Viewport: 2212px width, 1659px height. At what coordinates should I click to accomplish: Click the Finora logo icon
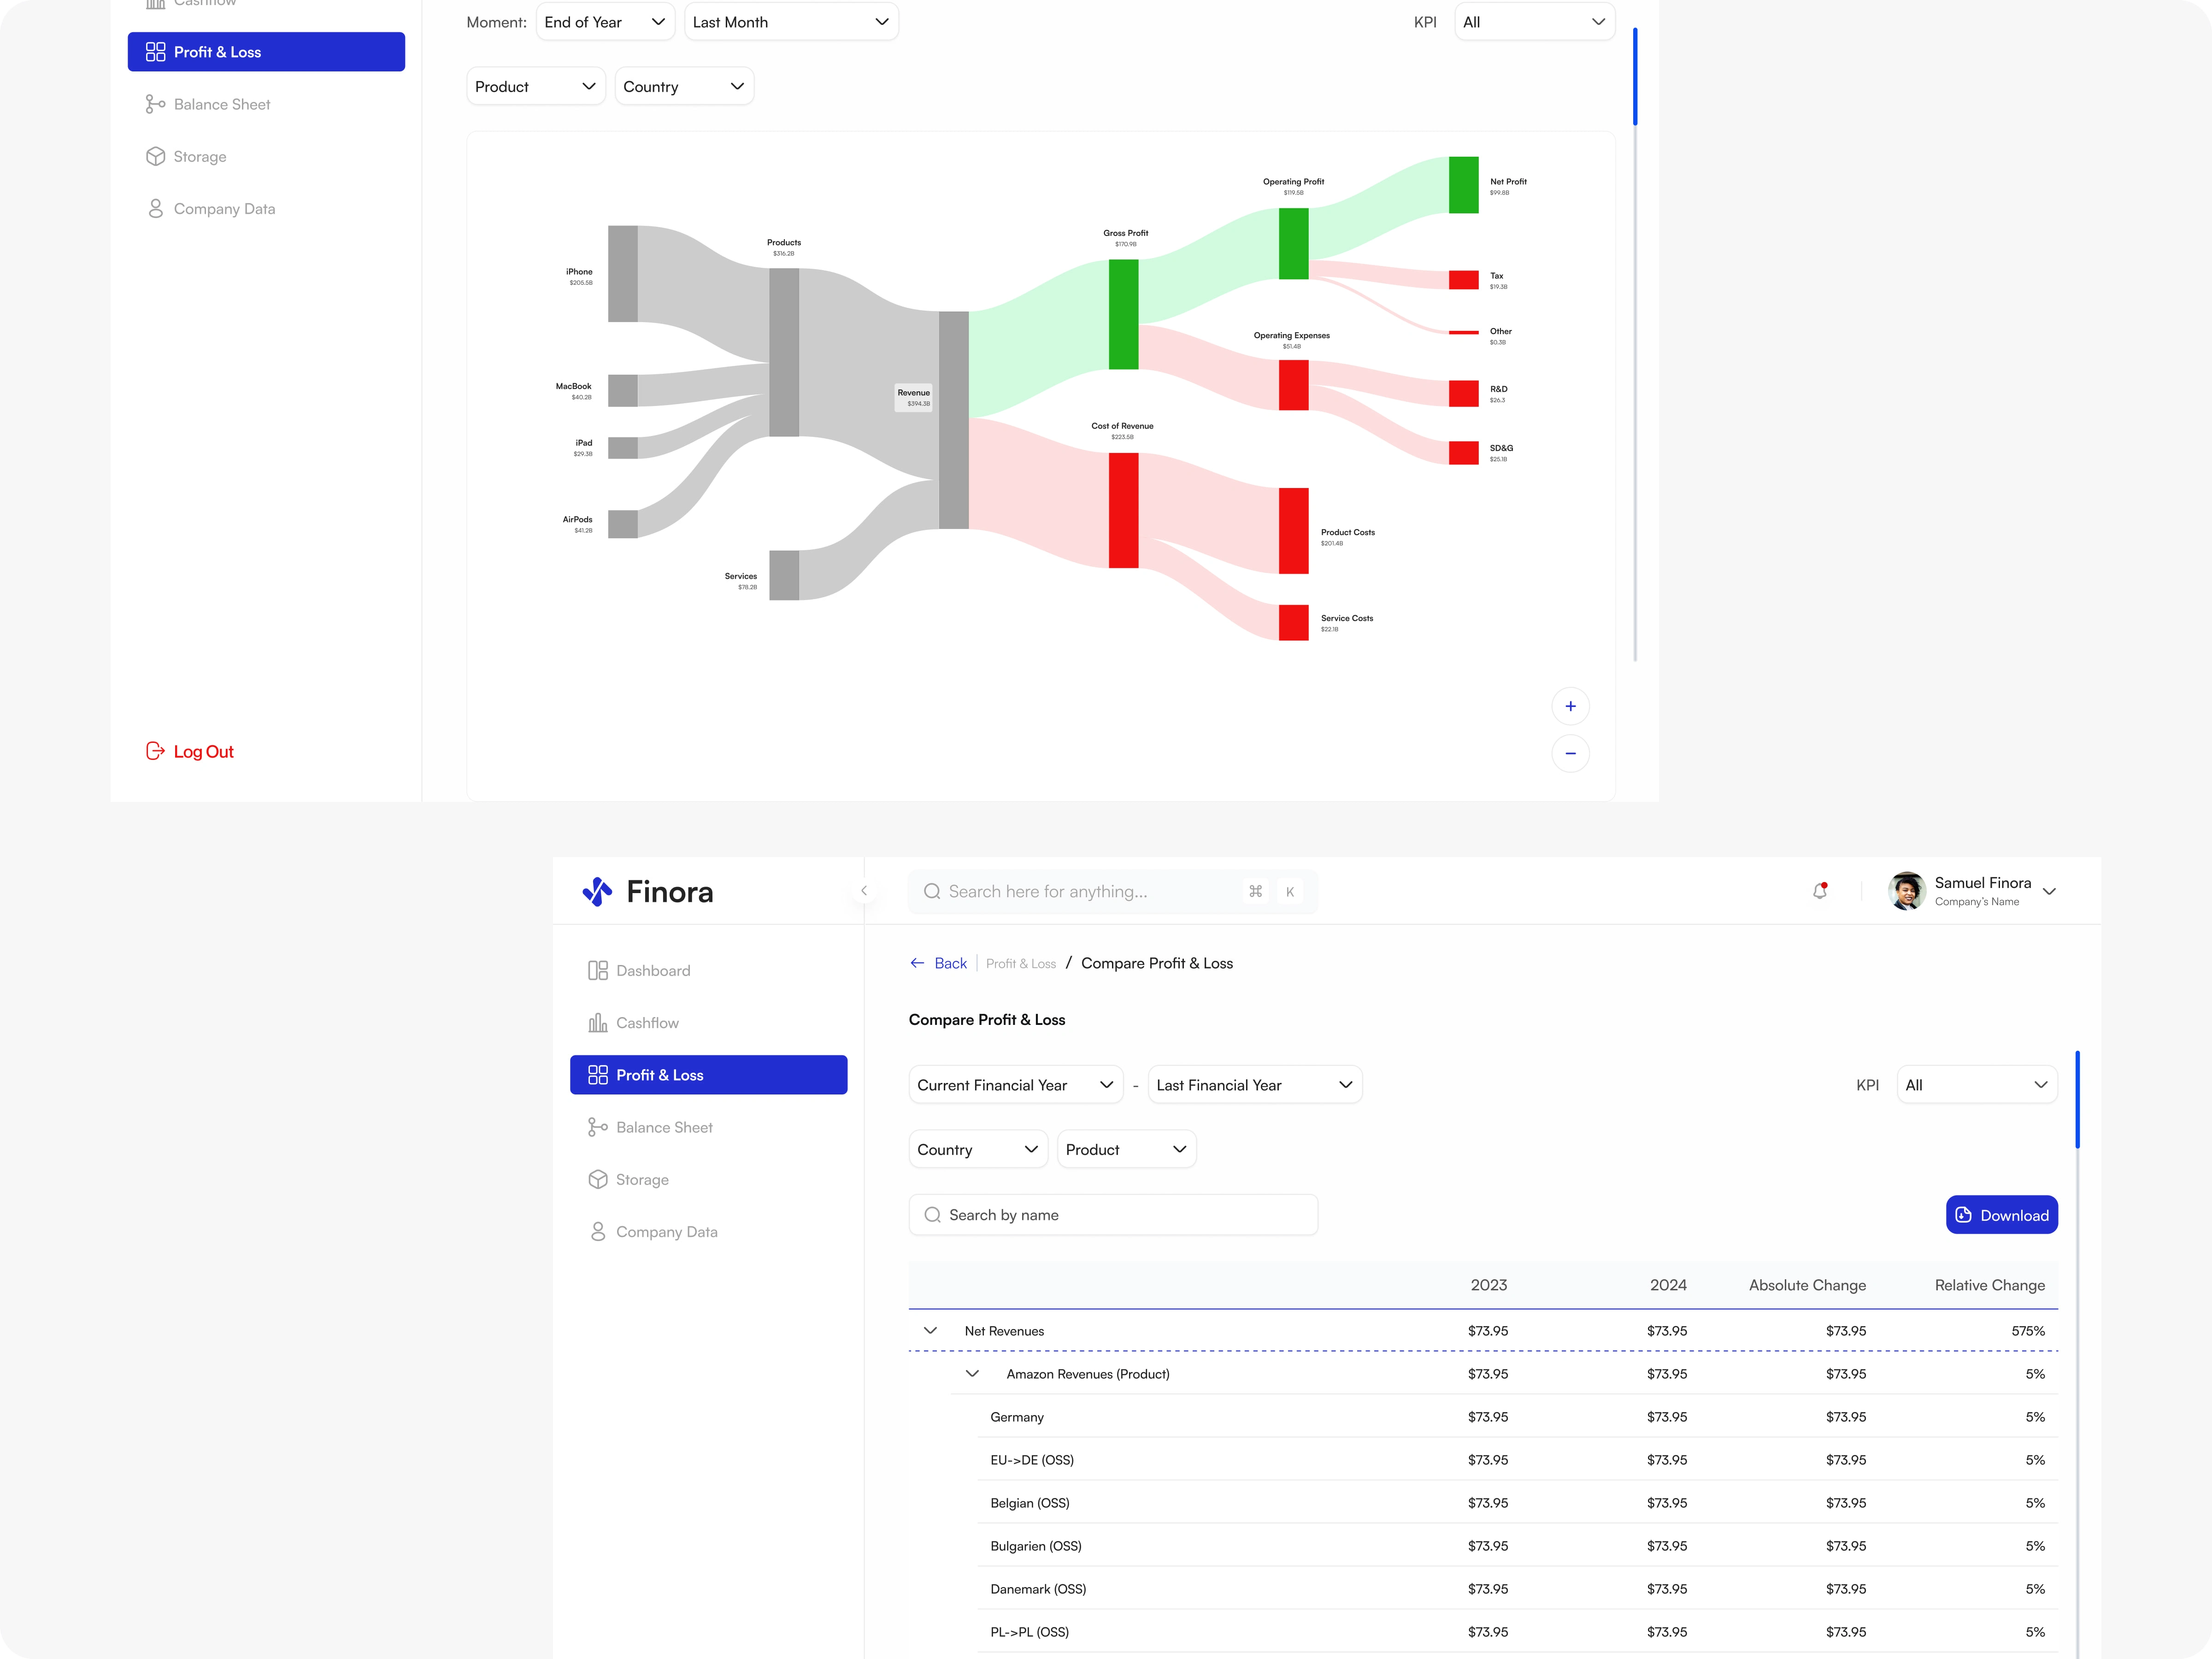pos(597,891)
